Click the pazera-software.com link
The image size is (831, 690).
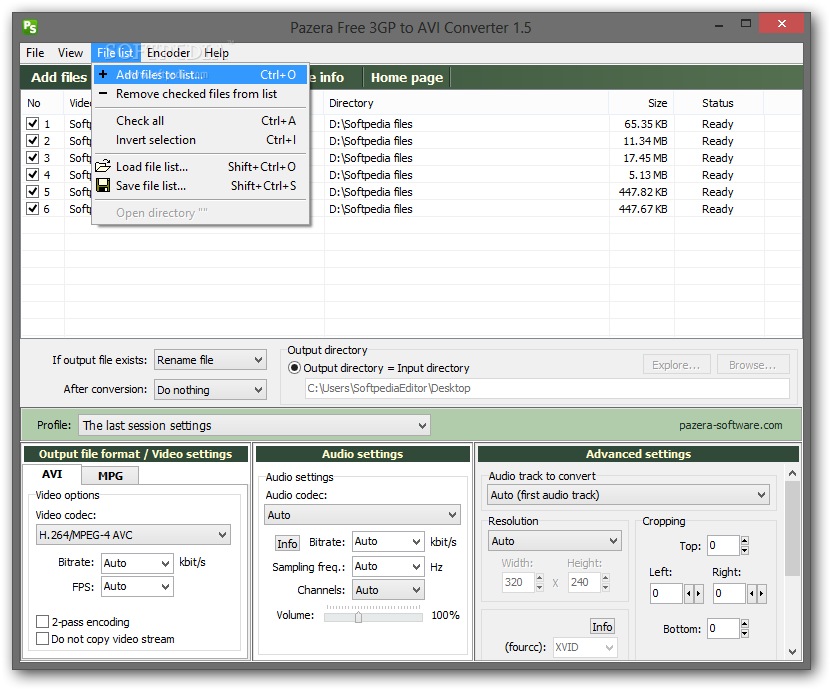(x=730, y=425)
